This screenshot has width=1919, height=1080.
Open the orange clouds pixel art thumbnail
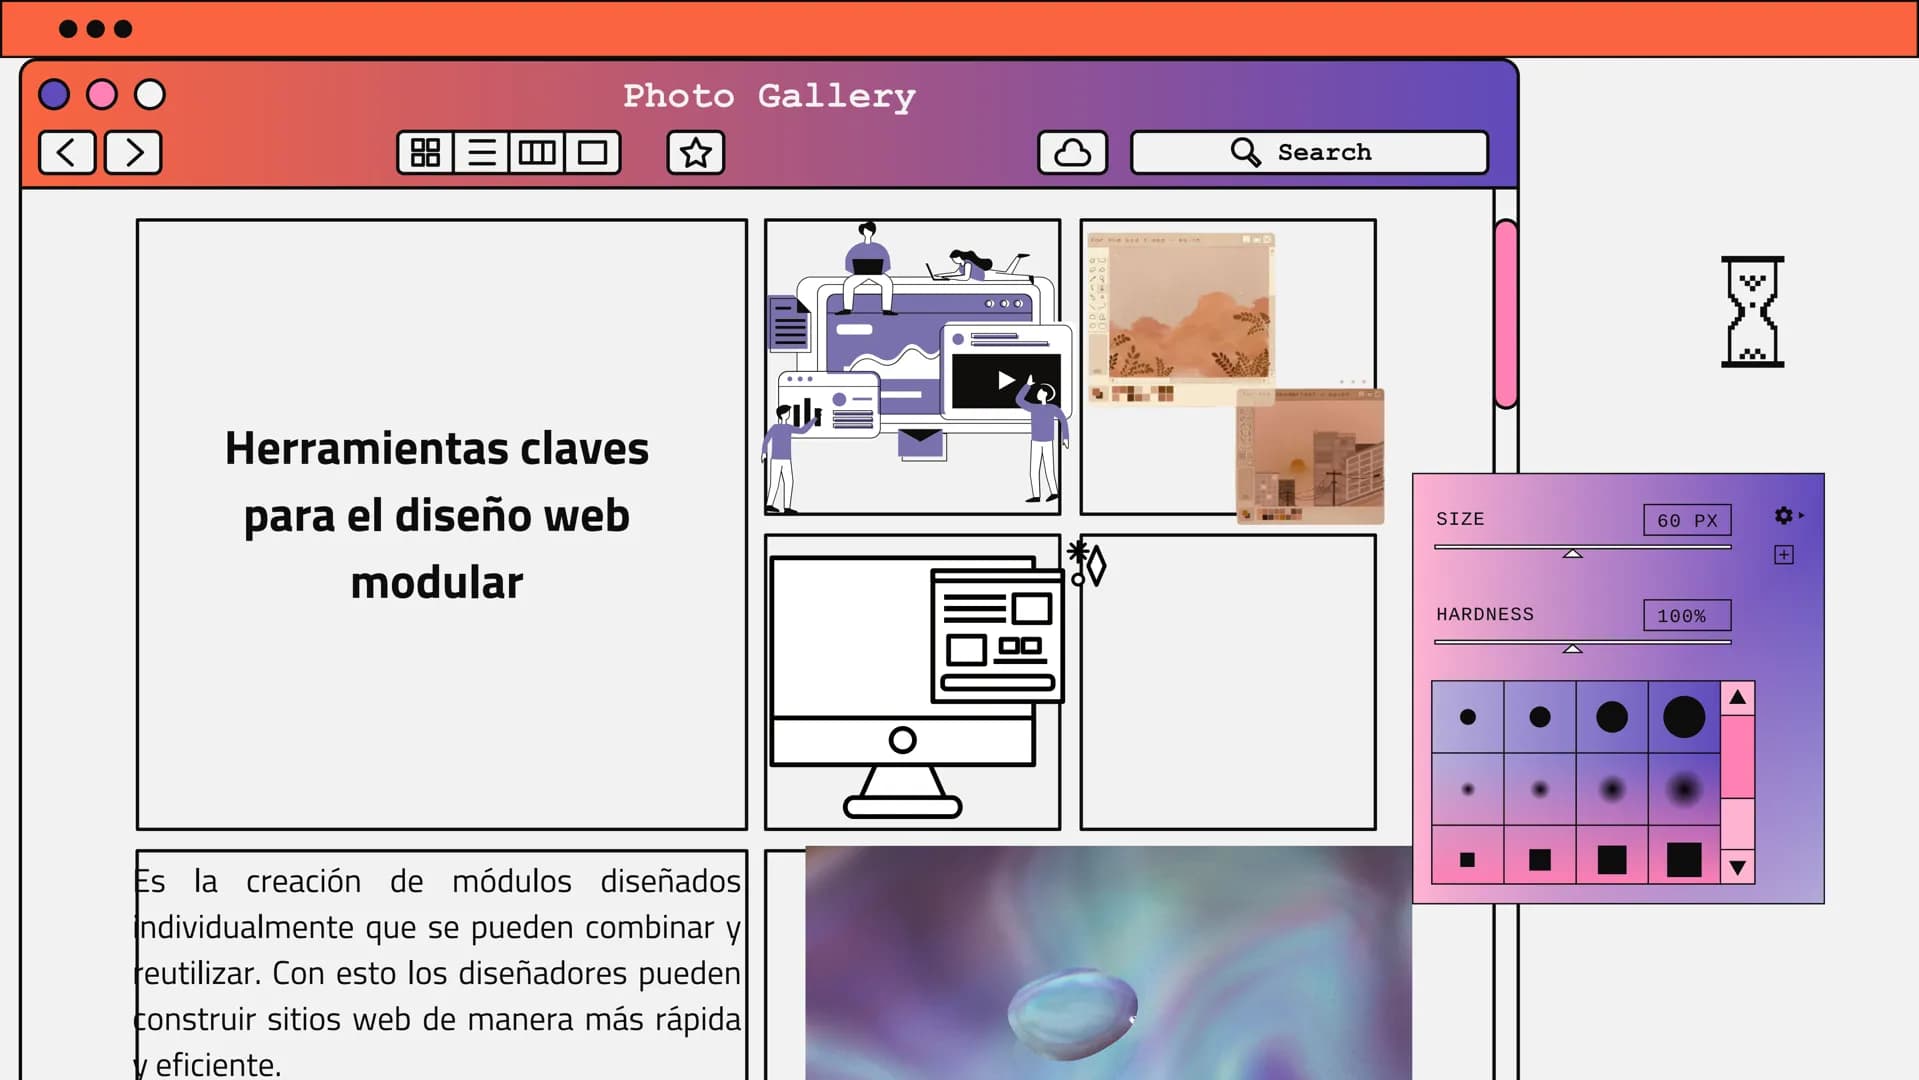click(1180, 318)
